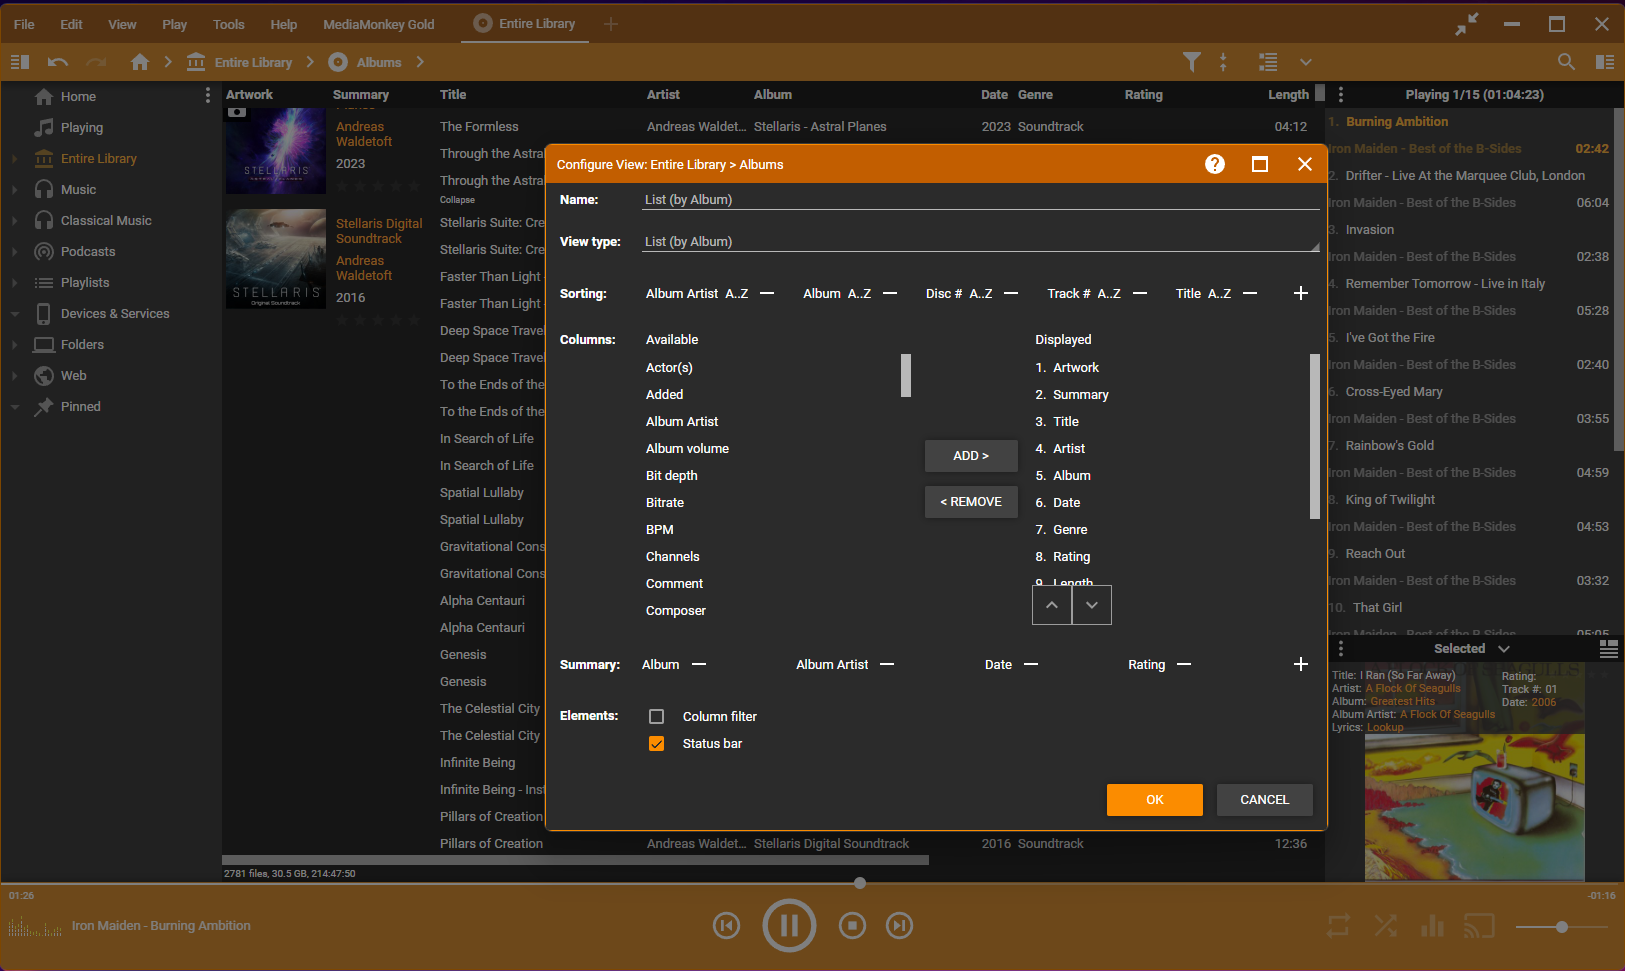The width and height of the screenshot is (1625, 971).
Task: Toggle Album Artist A..Z sort direction
Action: click(736, 293)
